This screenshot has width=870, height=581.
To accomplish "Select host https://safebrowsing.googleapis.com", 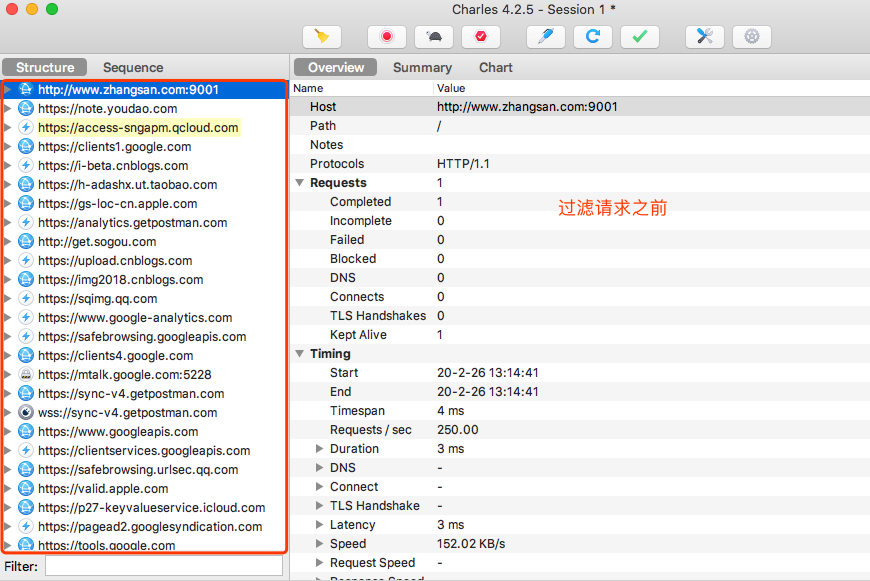I will [142, 336].
